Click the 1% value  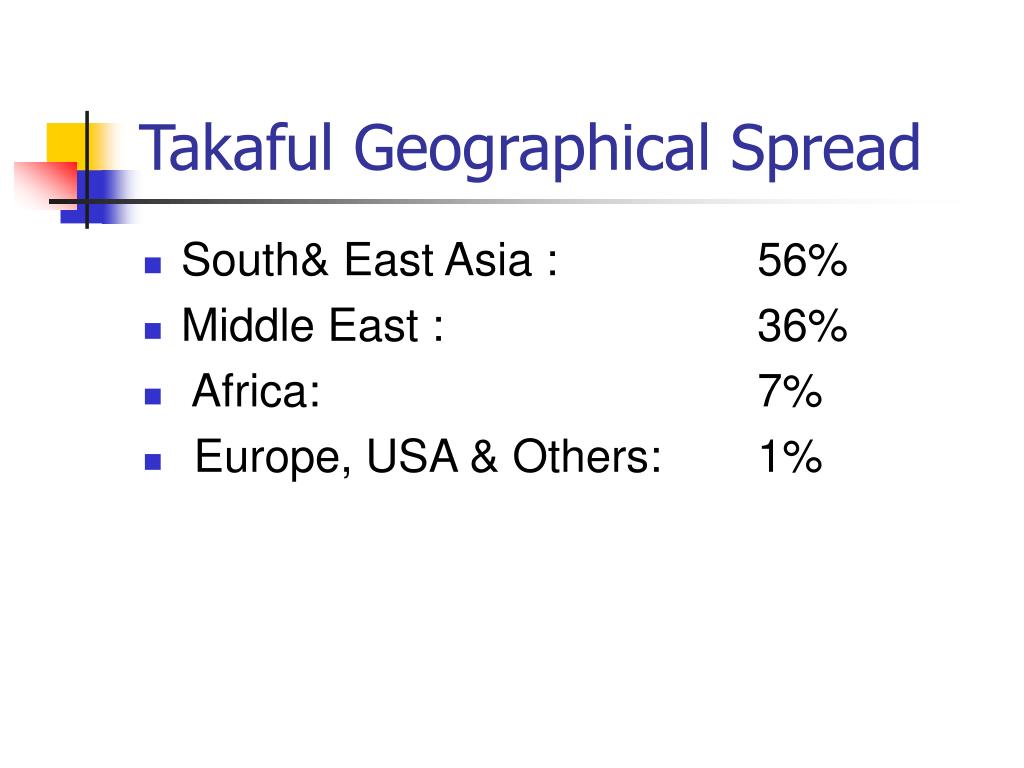pyautogui.click(x=790, y=456)
